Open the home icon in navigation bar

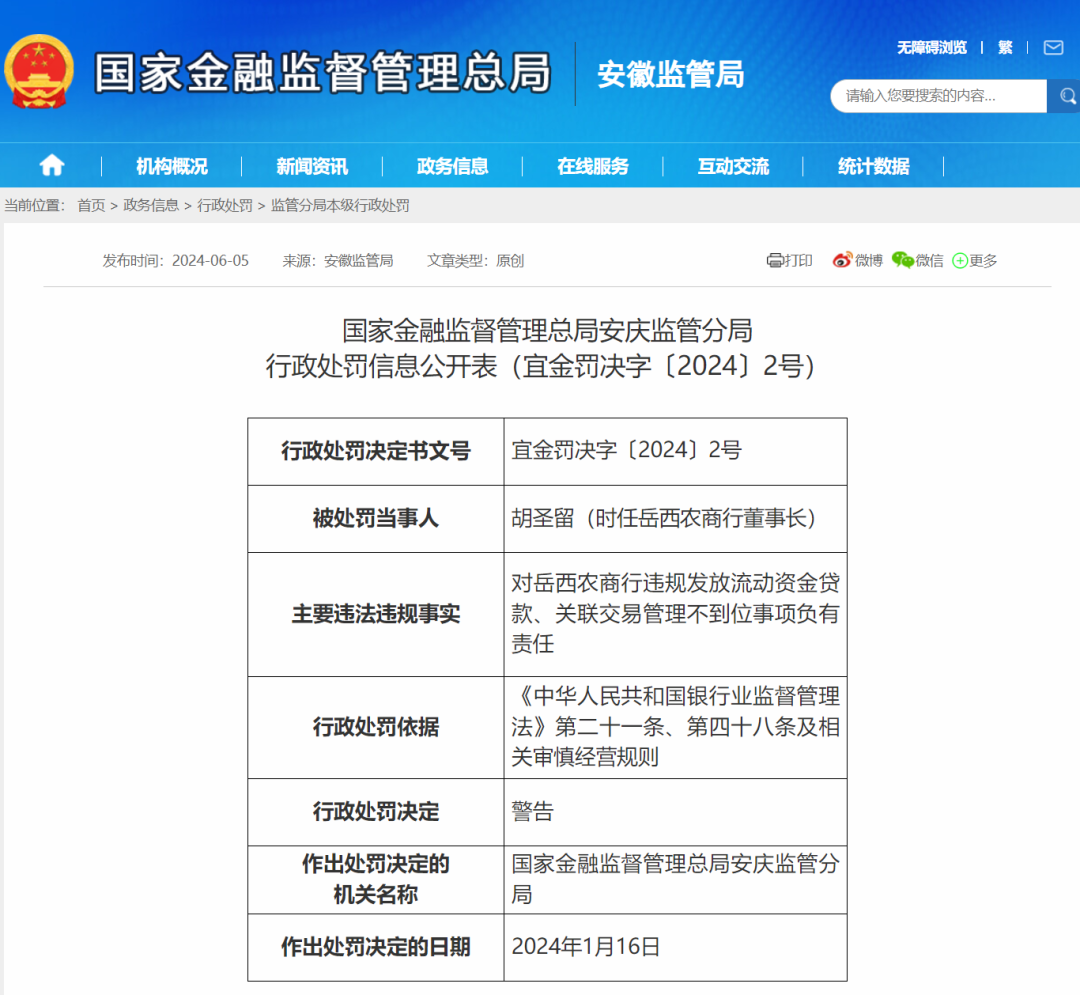pos(52,165)
